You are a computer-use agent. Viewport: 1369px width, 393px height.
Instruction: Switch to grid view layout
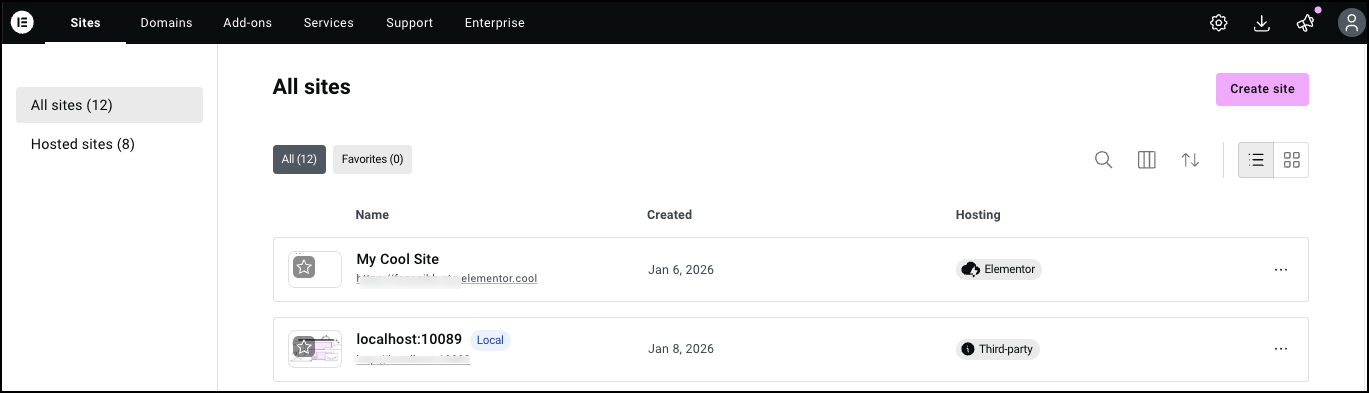pos(1291,160)
